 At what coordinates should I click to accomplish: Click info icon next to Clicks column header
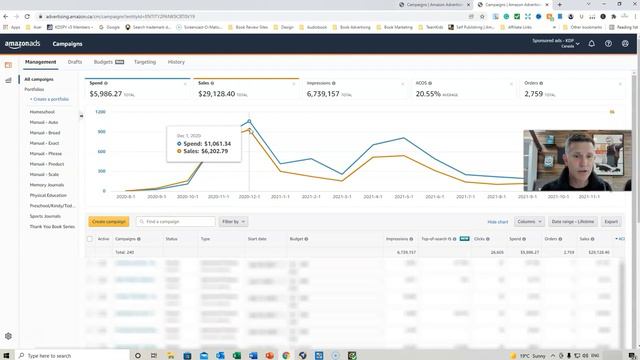(x=488, y=239)
